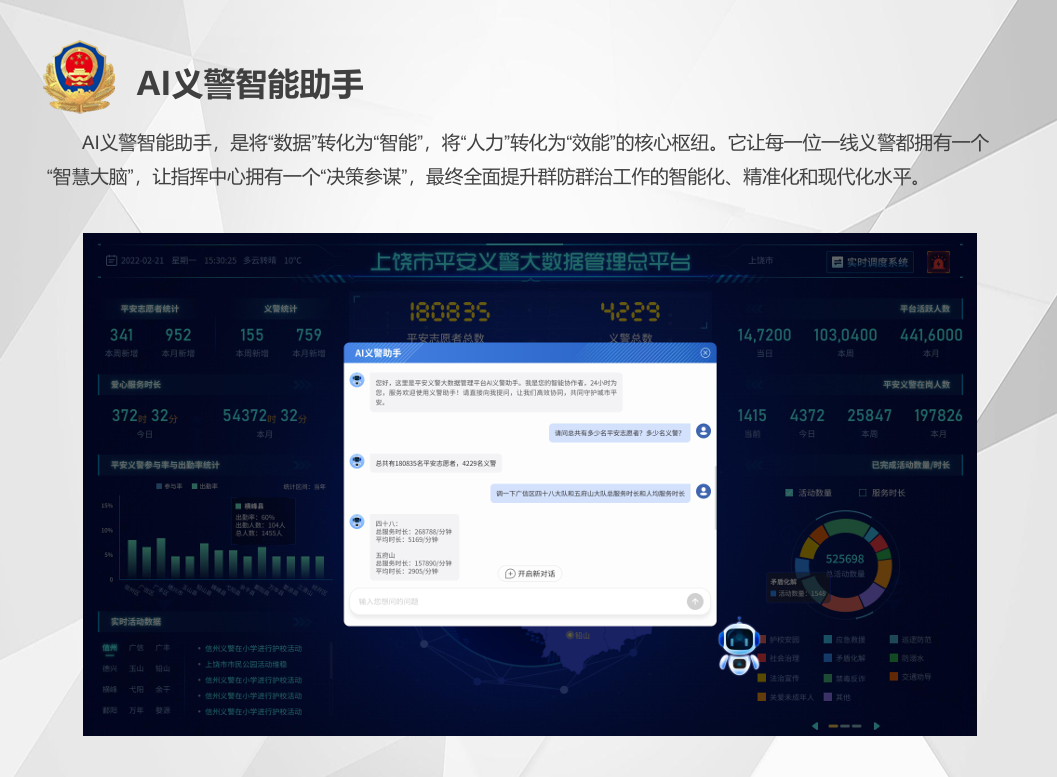Select the 信州 district tab
The image size is (1057, 777).
pos(109,648)
